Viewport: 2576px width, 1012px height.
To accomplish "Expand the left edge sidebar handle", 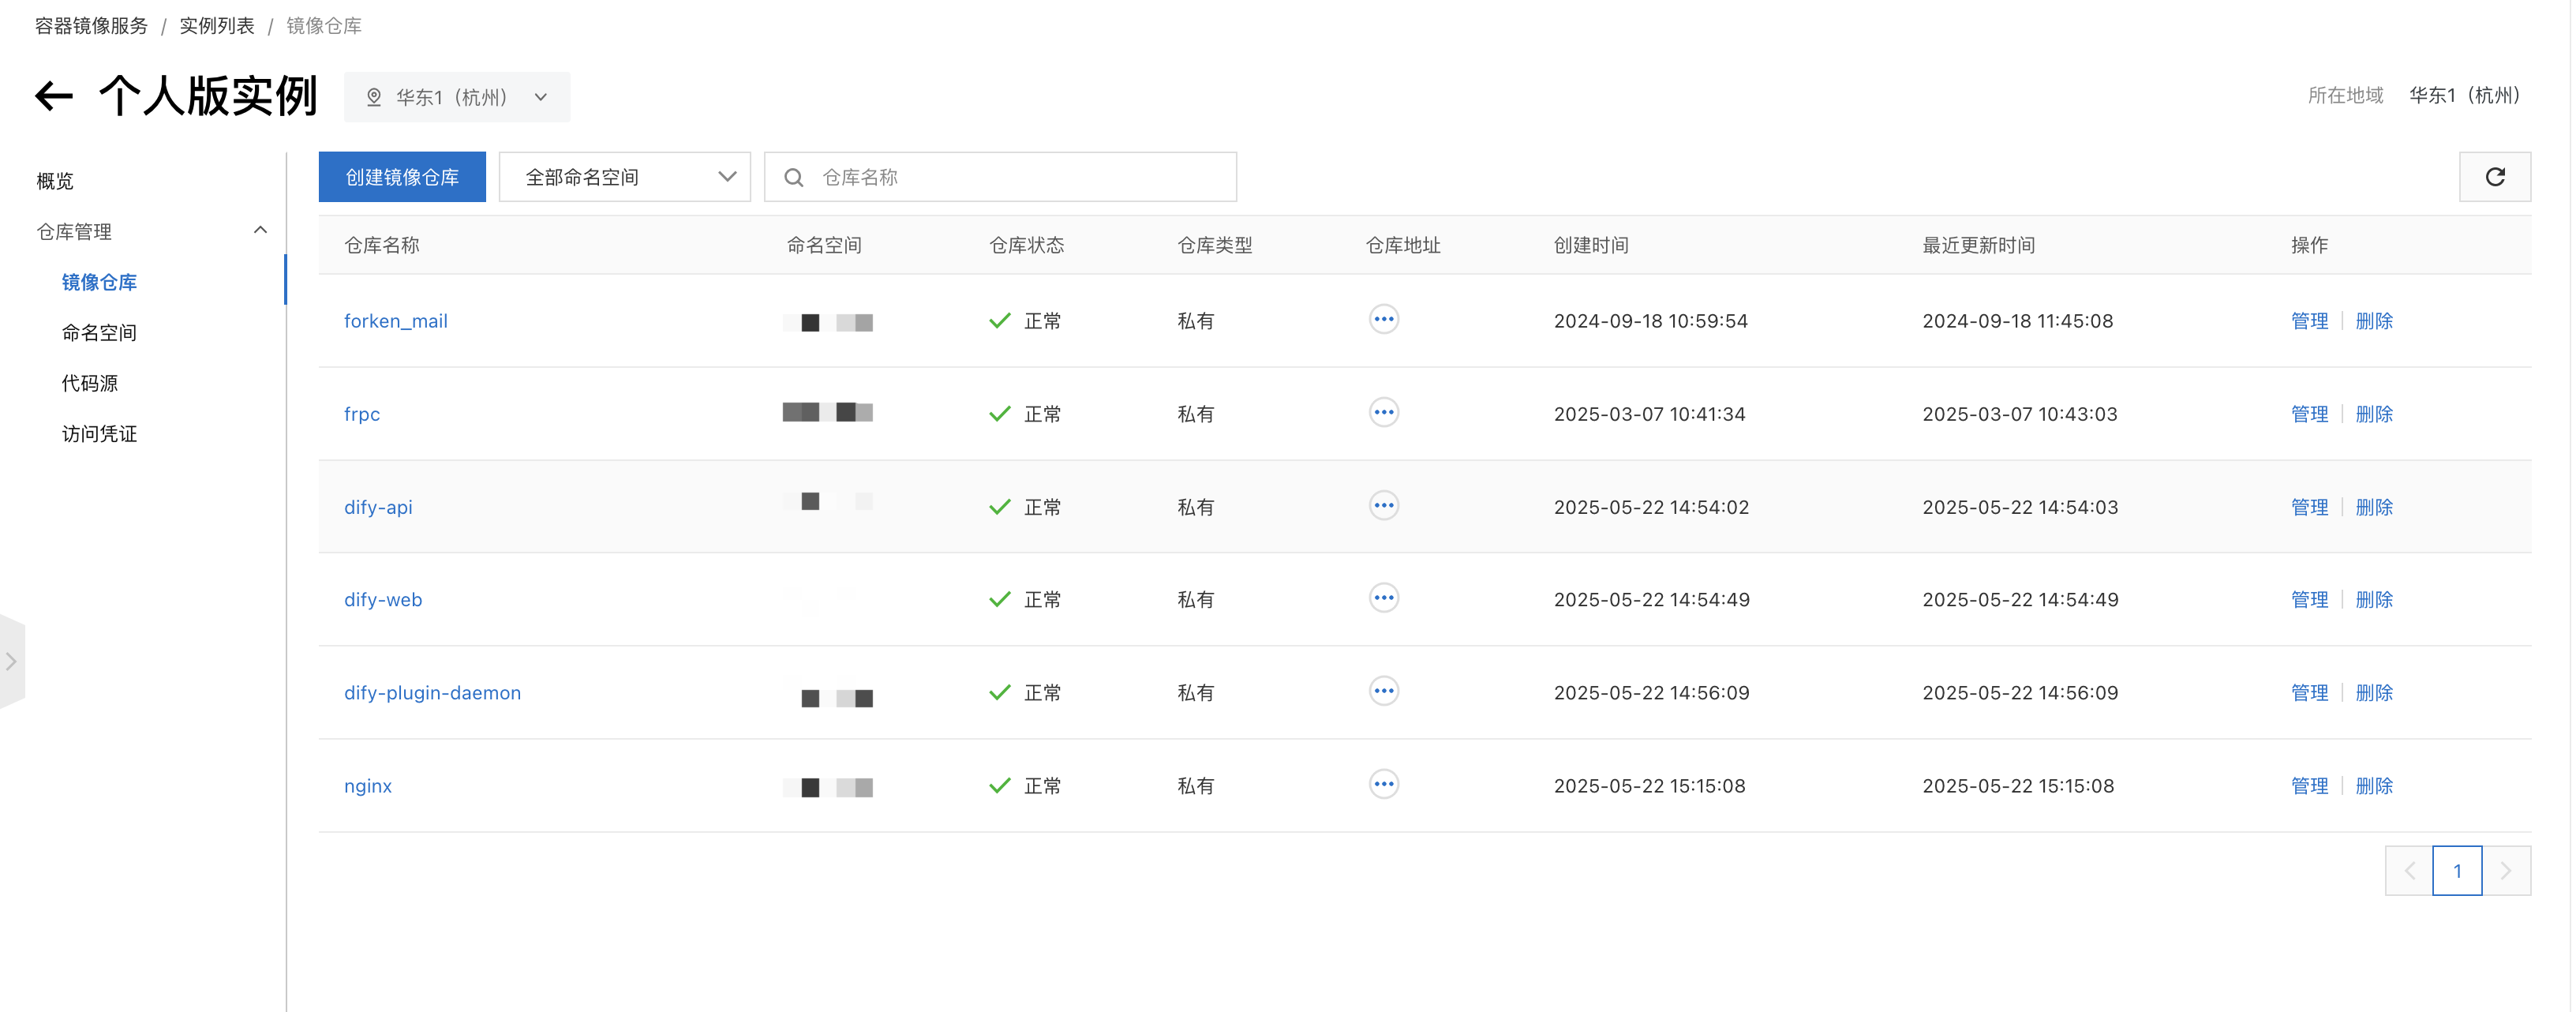I will (11, 661).
